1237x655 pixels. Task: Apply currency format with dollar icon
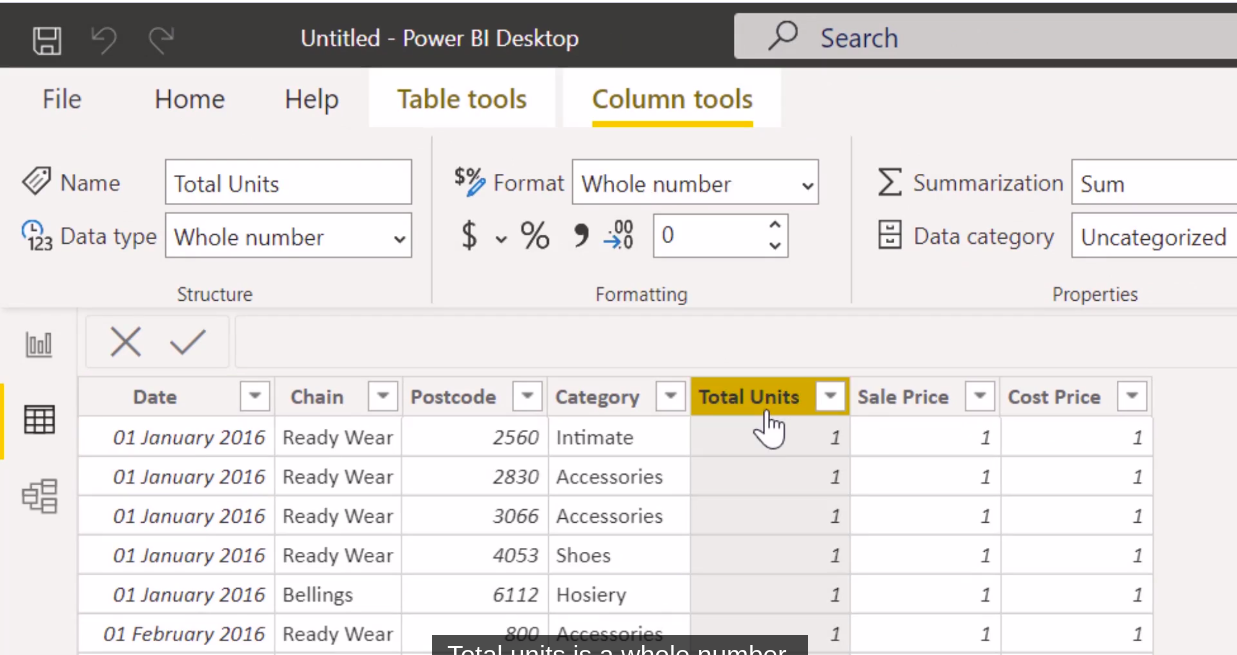coord(469,236)
